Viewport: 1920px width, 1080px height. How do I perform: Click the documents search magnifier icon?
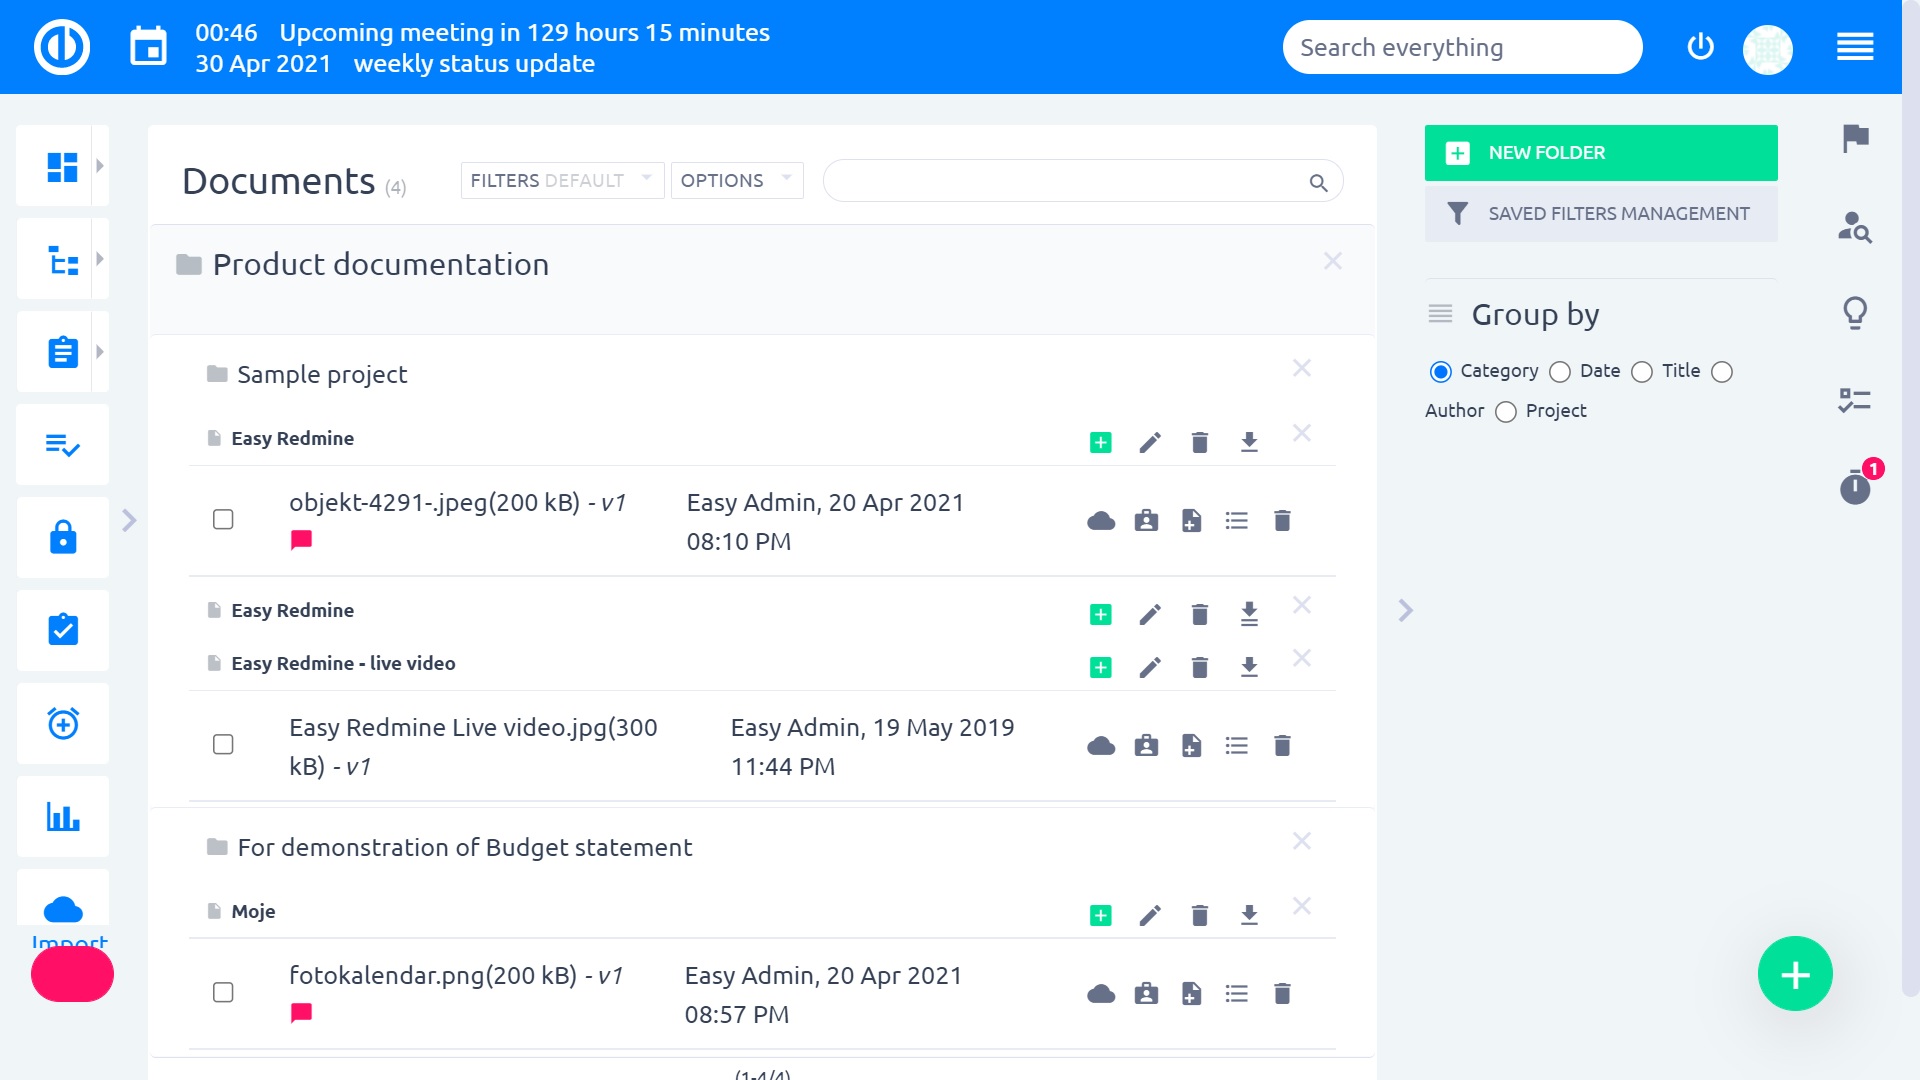[1318, 183]
